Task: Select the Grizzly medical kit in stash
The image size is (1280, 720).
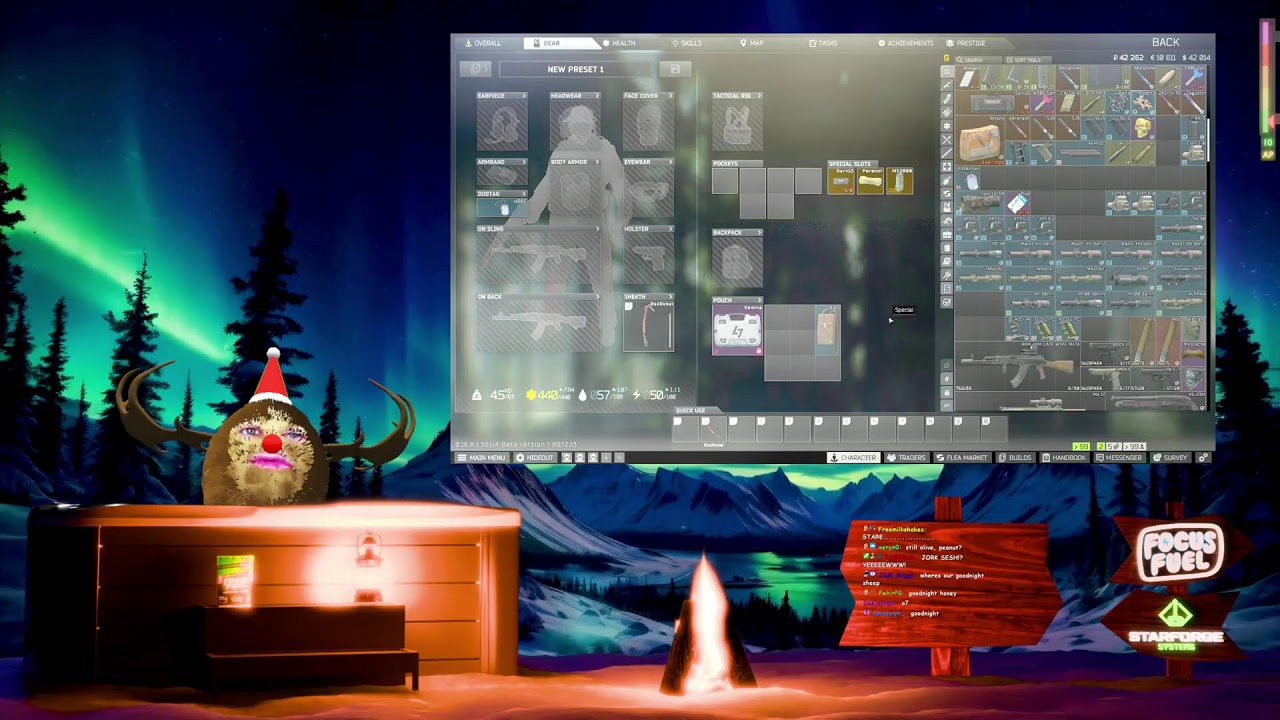Action: [978, 142]
